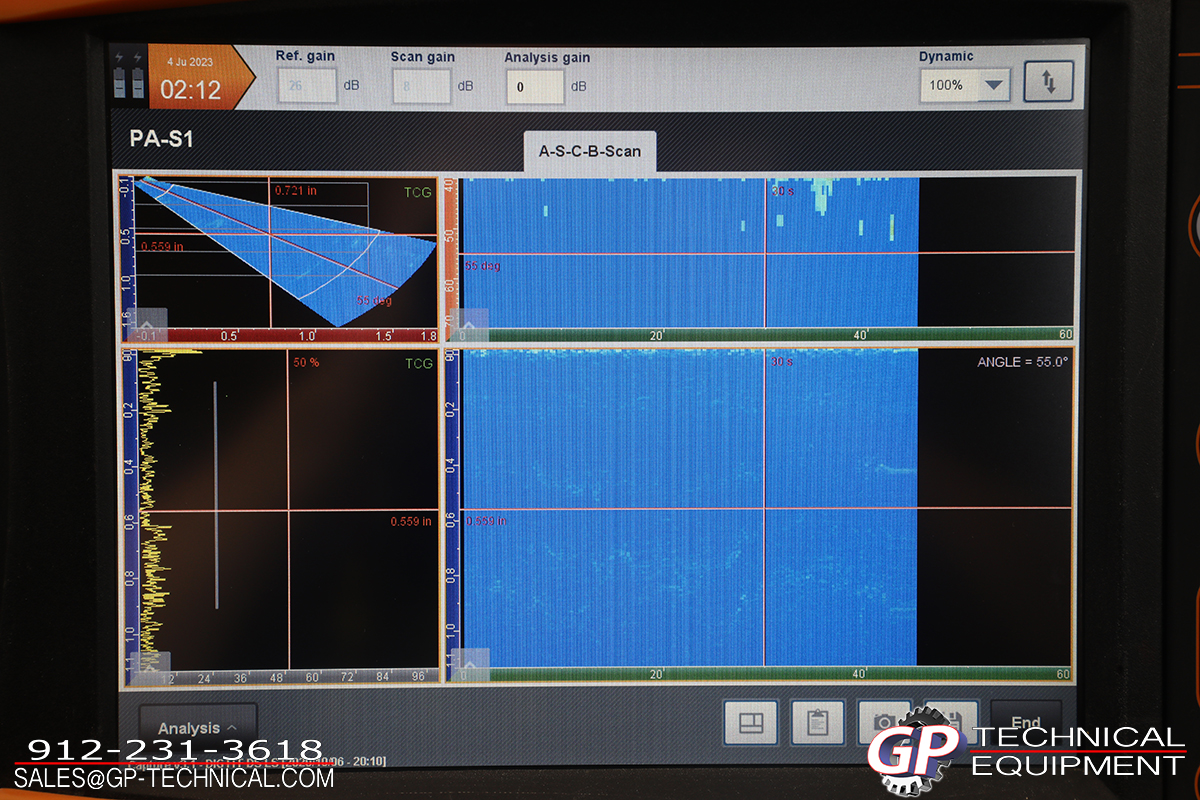
Task: Toggle the TCG label in the S-scan view
Action: tap(418, 192)
